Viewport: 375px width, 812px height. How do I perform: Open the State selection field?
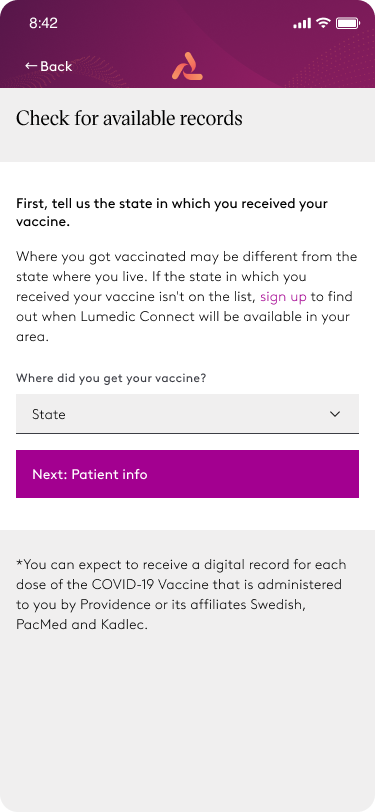point(187,413)
